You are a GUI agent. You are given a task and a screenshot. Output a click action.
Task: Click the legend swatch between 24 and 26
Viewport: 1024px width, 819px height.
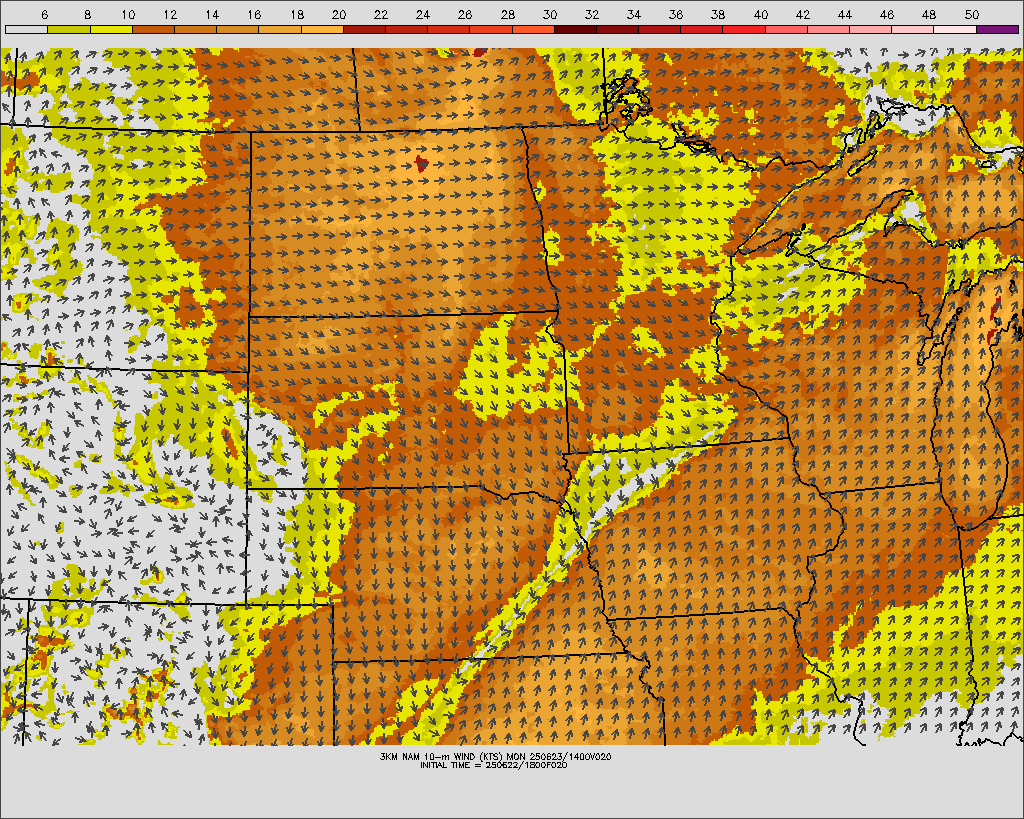point(449,29)
